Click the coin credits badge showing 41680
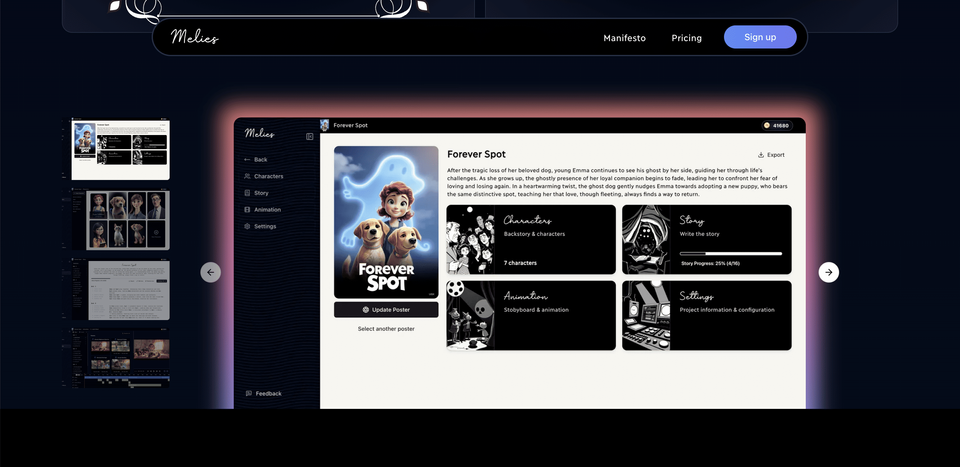This screenshot has height=467, width=960. [776, 126]
